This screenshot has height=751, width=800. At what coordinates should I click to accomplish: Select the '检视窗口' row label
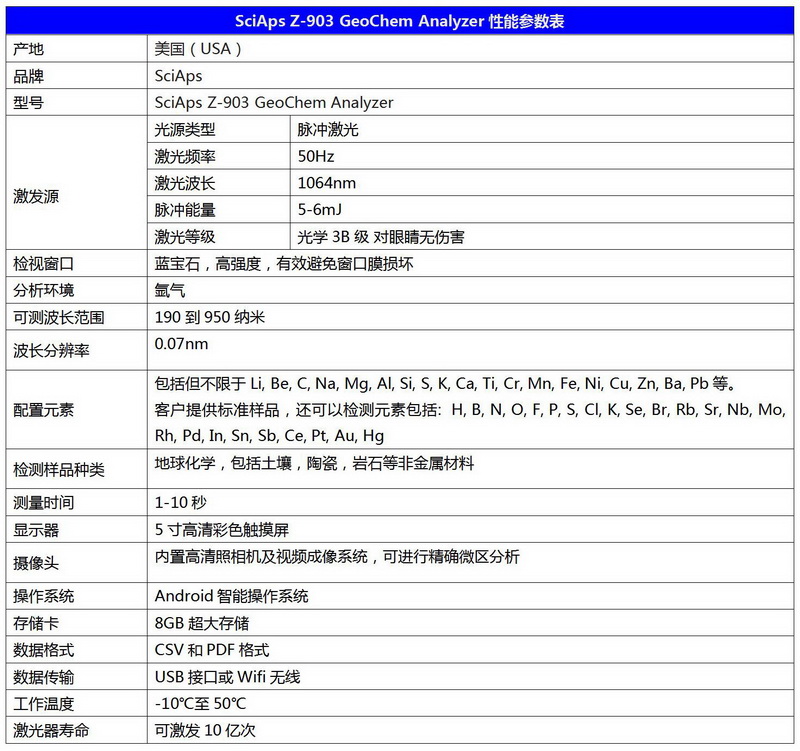[44, 264]
